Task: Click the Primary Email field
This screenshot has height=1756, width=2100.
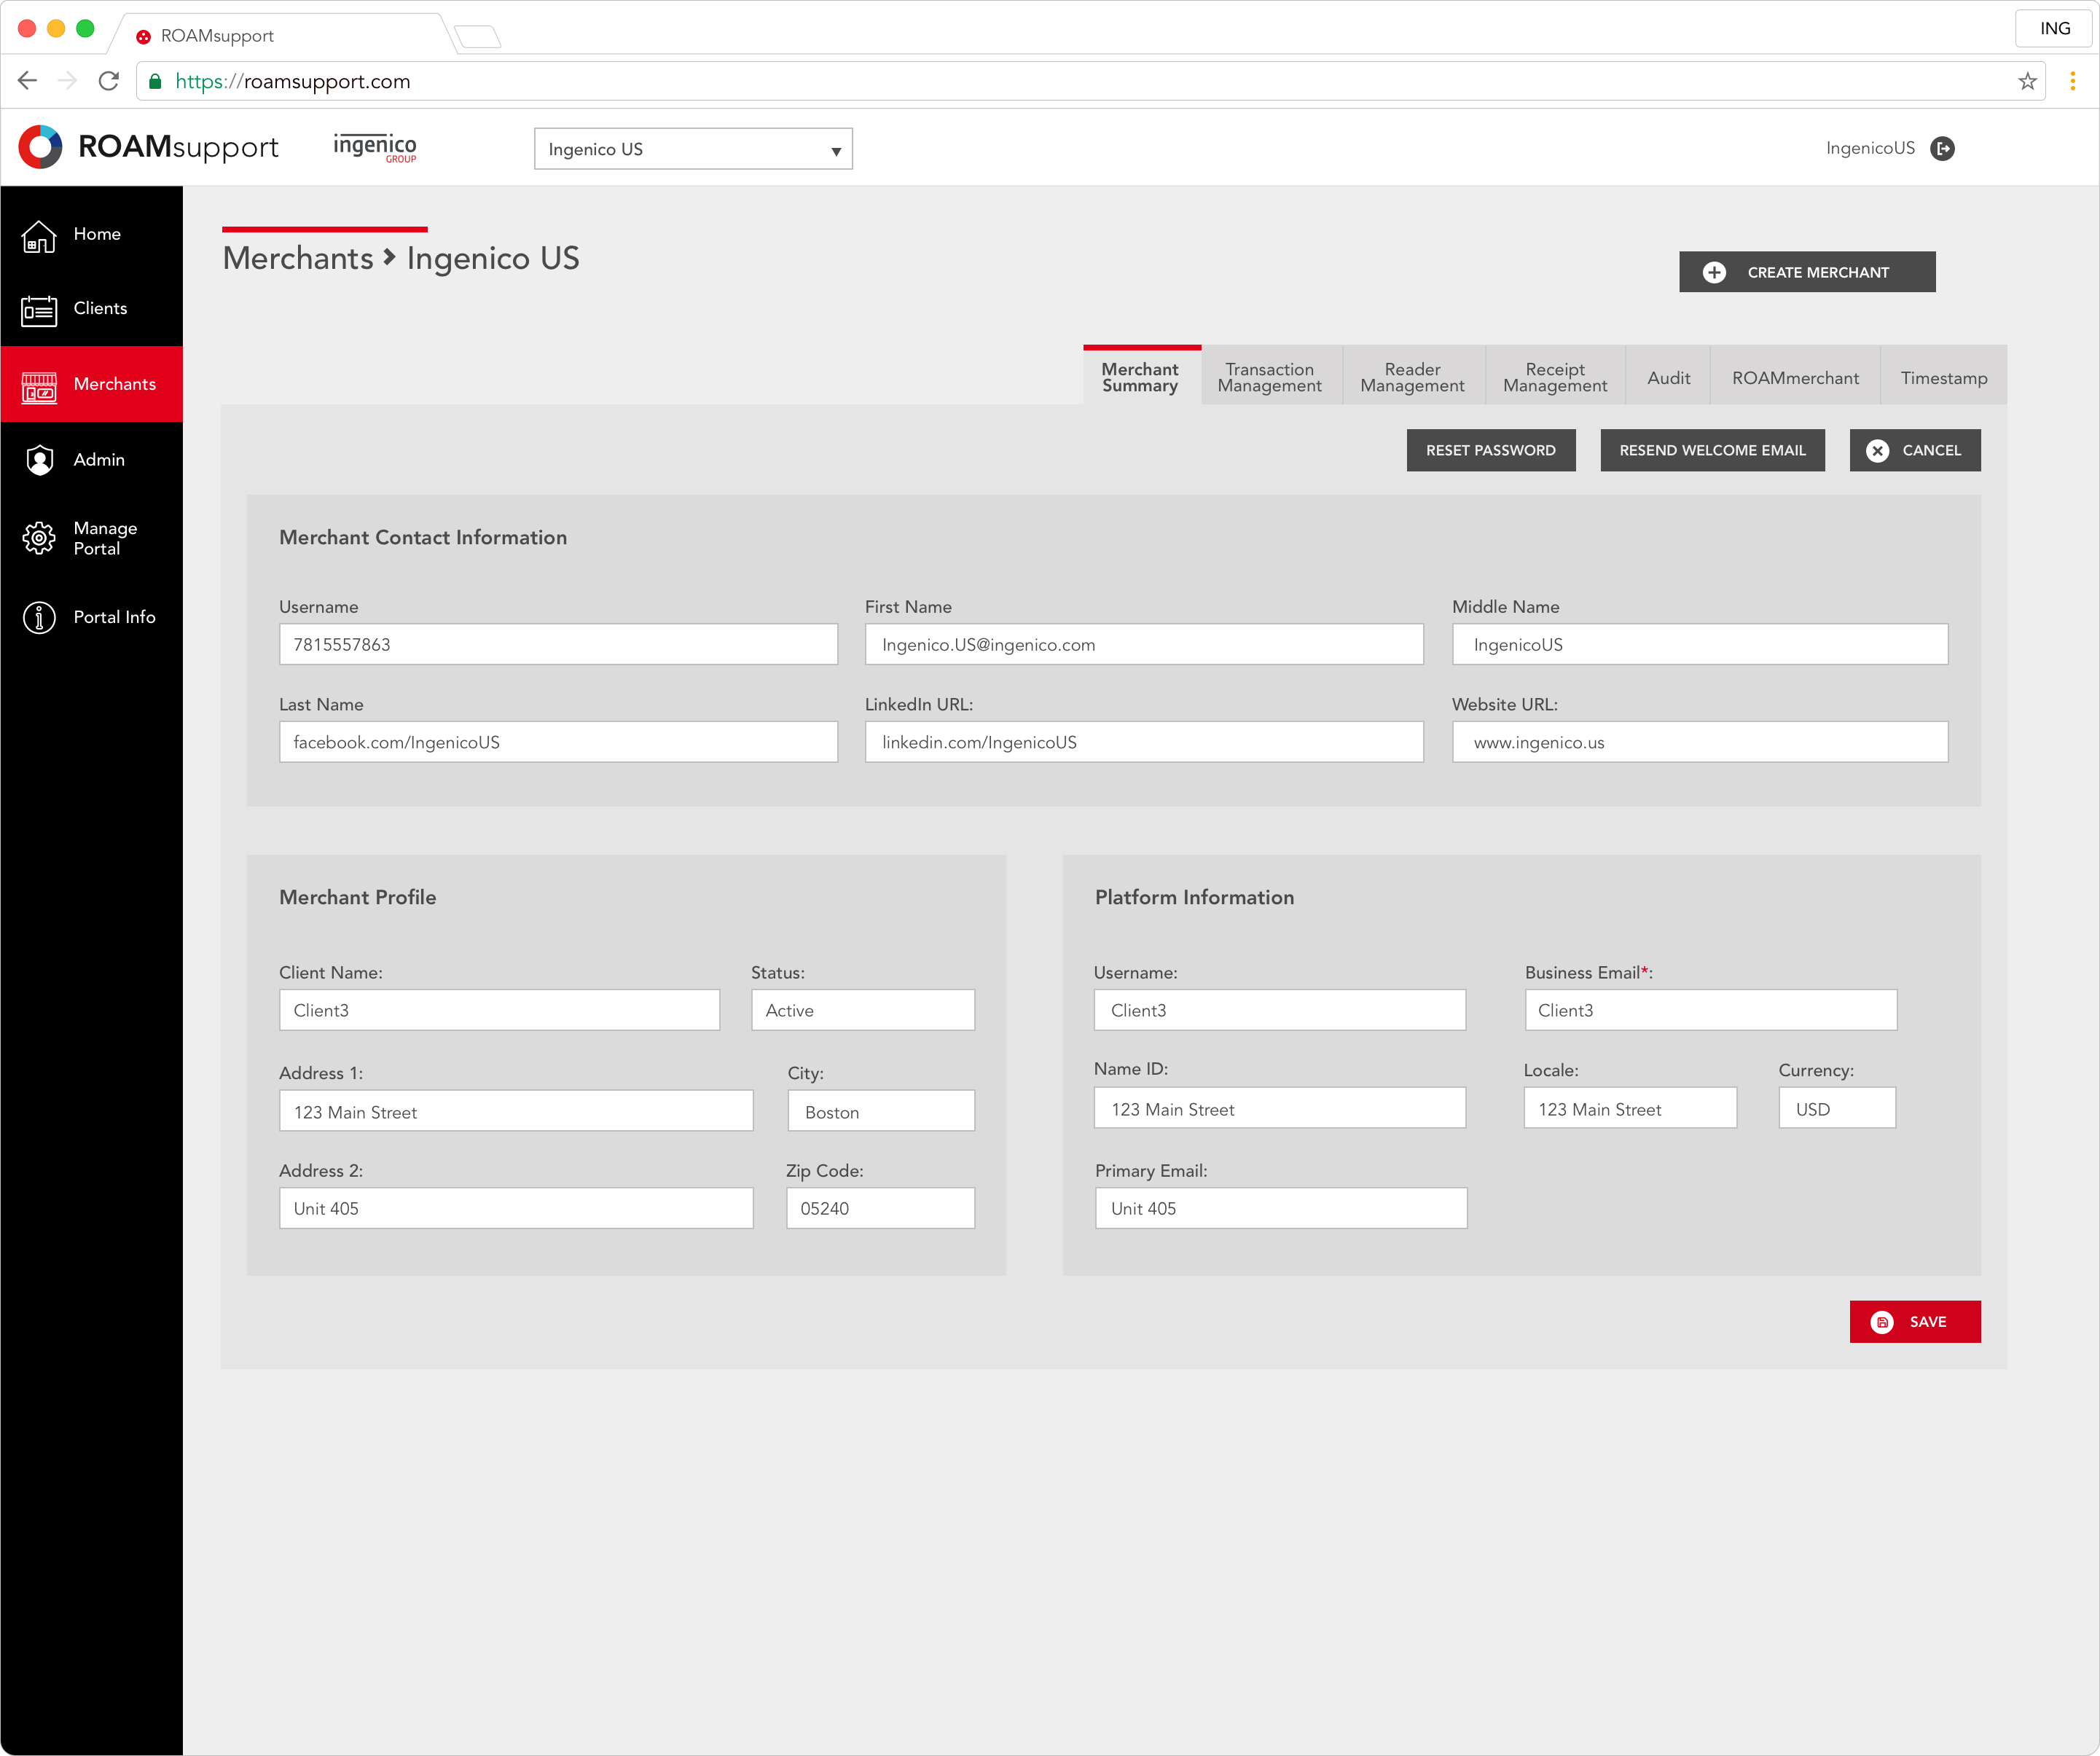Action: pyautogui.click(x=1281, y=1209)
